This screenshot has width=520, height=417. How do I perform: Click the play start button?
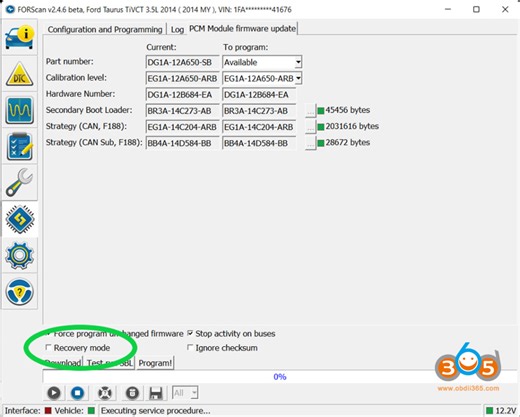point(54,393)
